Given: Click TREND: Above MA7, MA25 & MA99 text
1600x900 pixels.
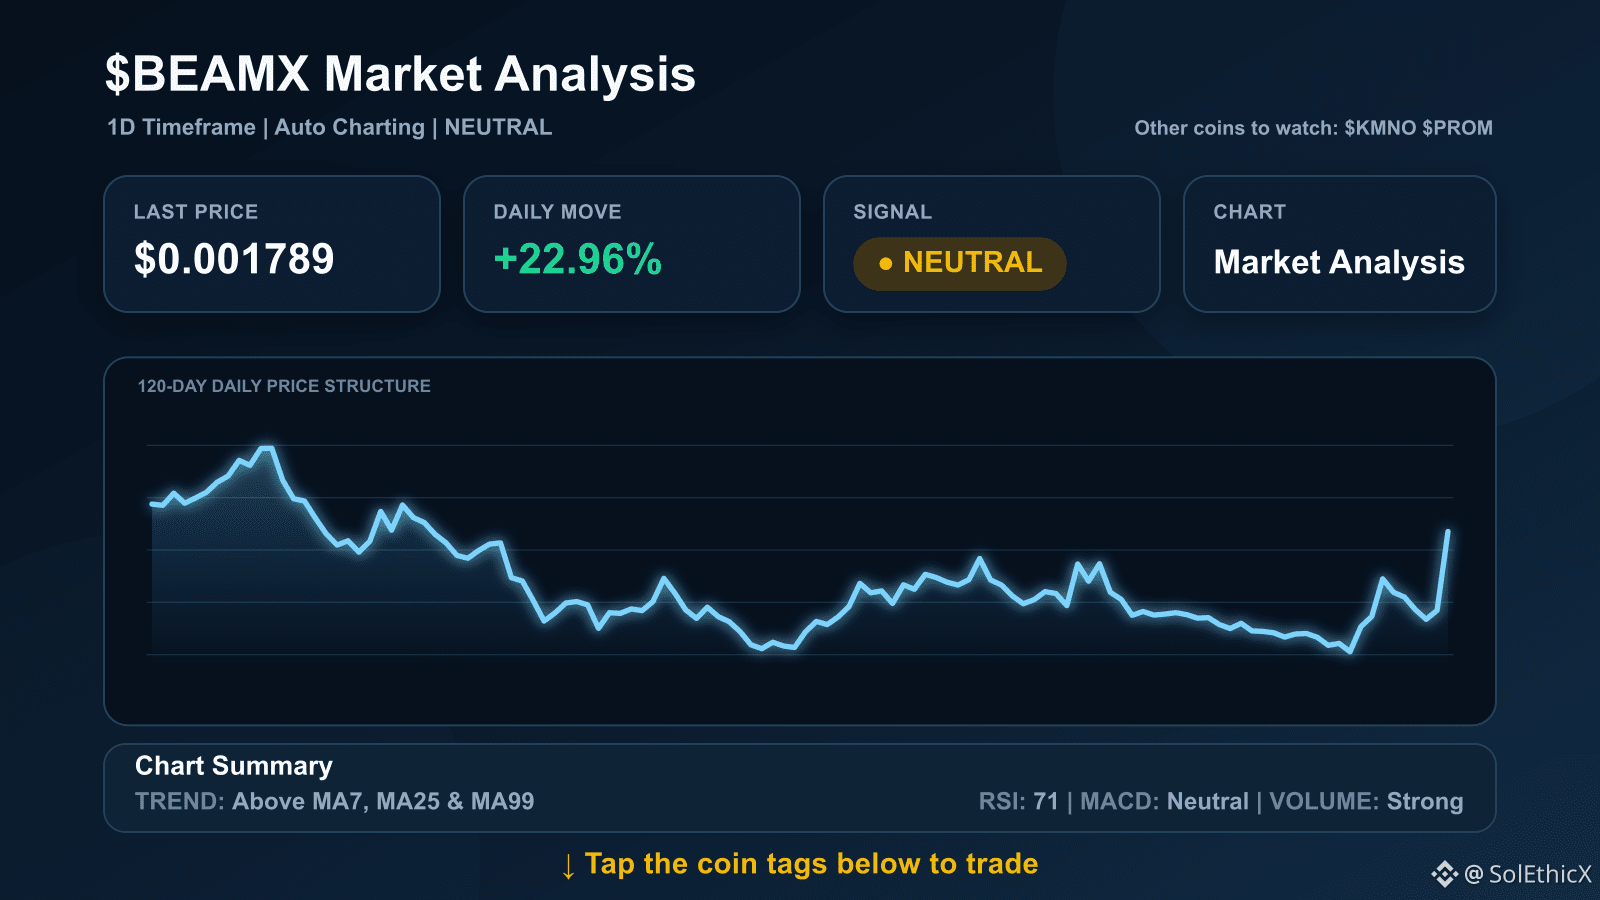Looking at the screenshot, I should 334,802.
